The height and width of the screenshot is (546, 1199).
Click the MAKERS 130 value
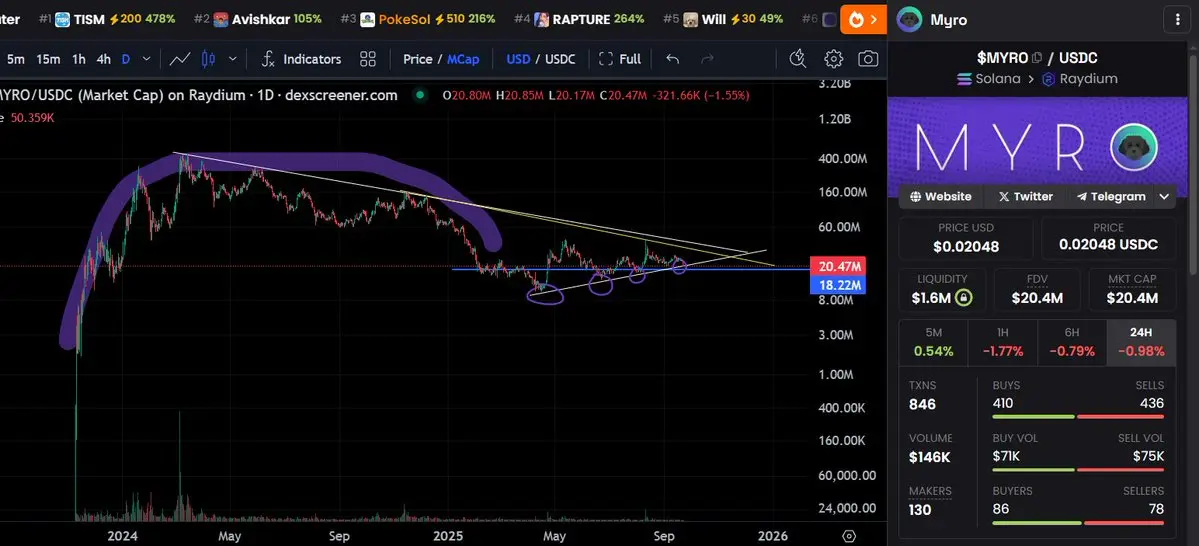[920, 509]
